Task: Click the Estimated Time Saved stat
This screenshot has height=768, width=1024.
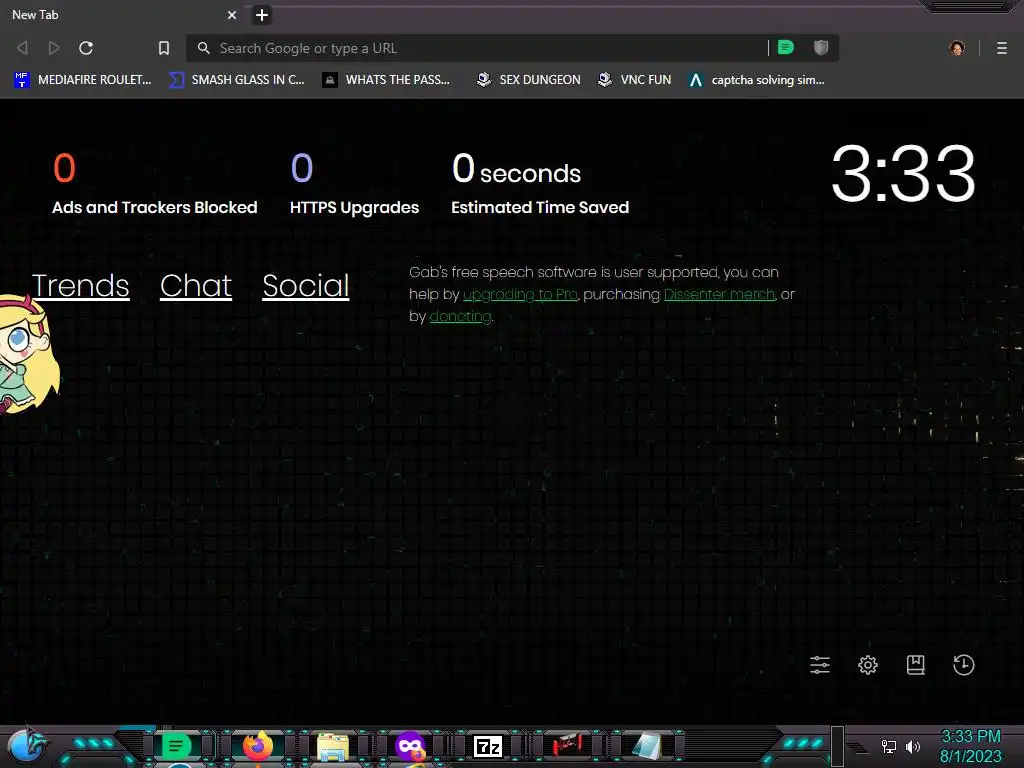Action: [x=540, y=184]
